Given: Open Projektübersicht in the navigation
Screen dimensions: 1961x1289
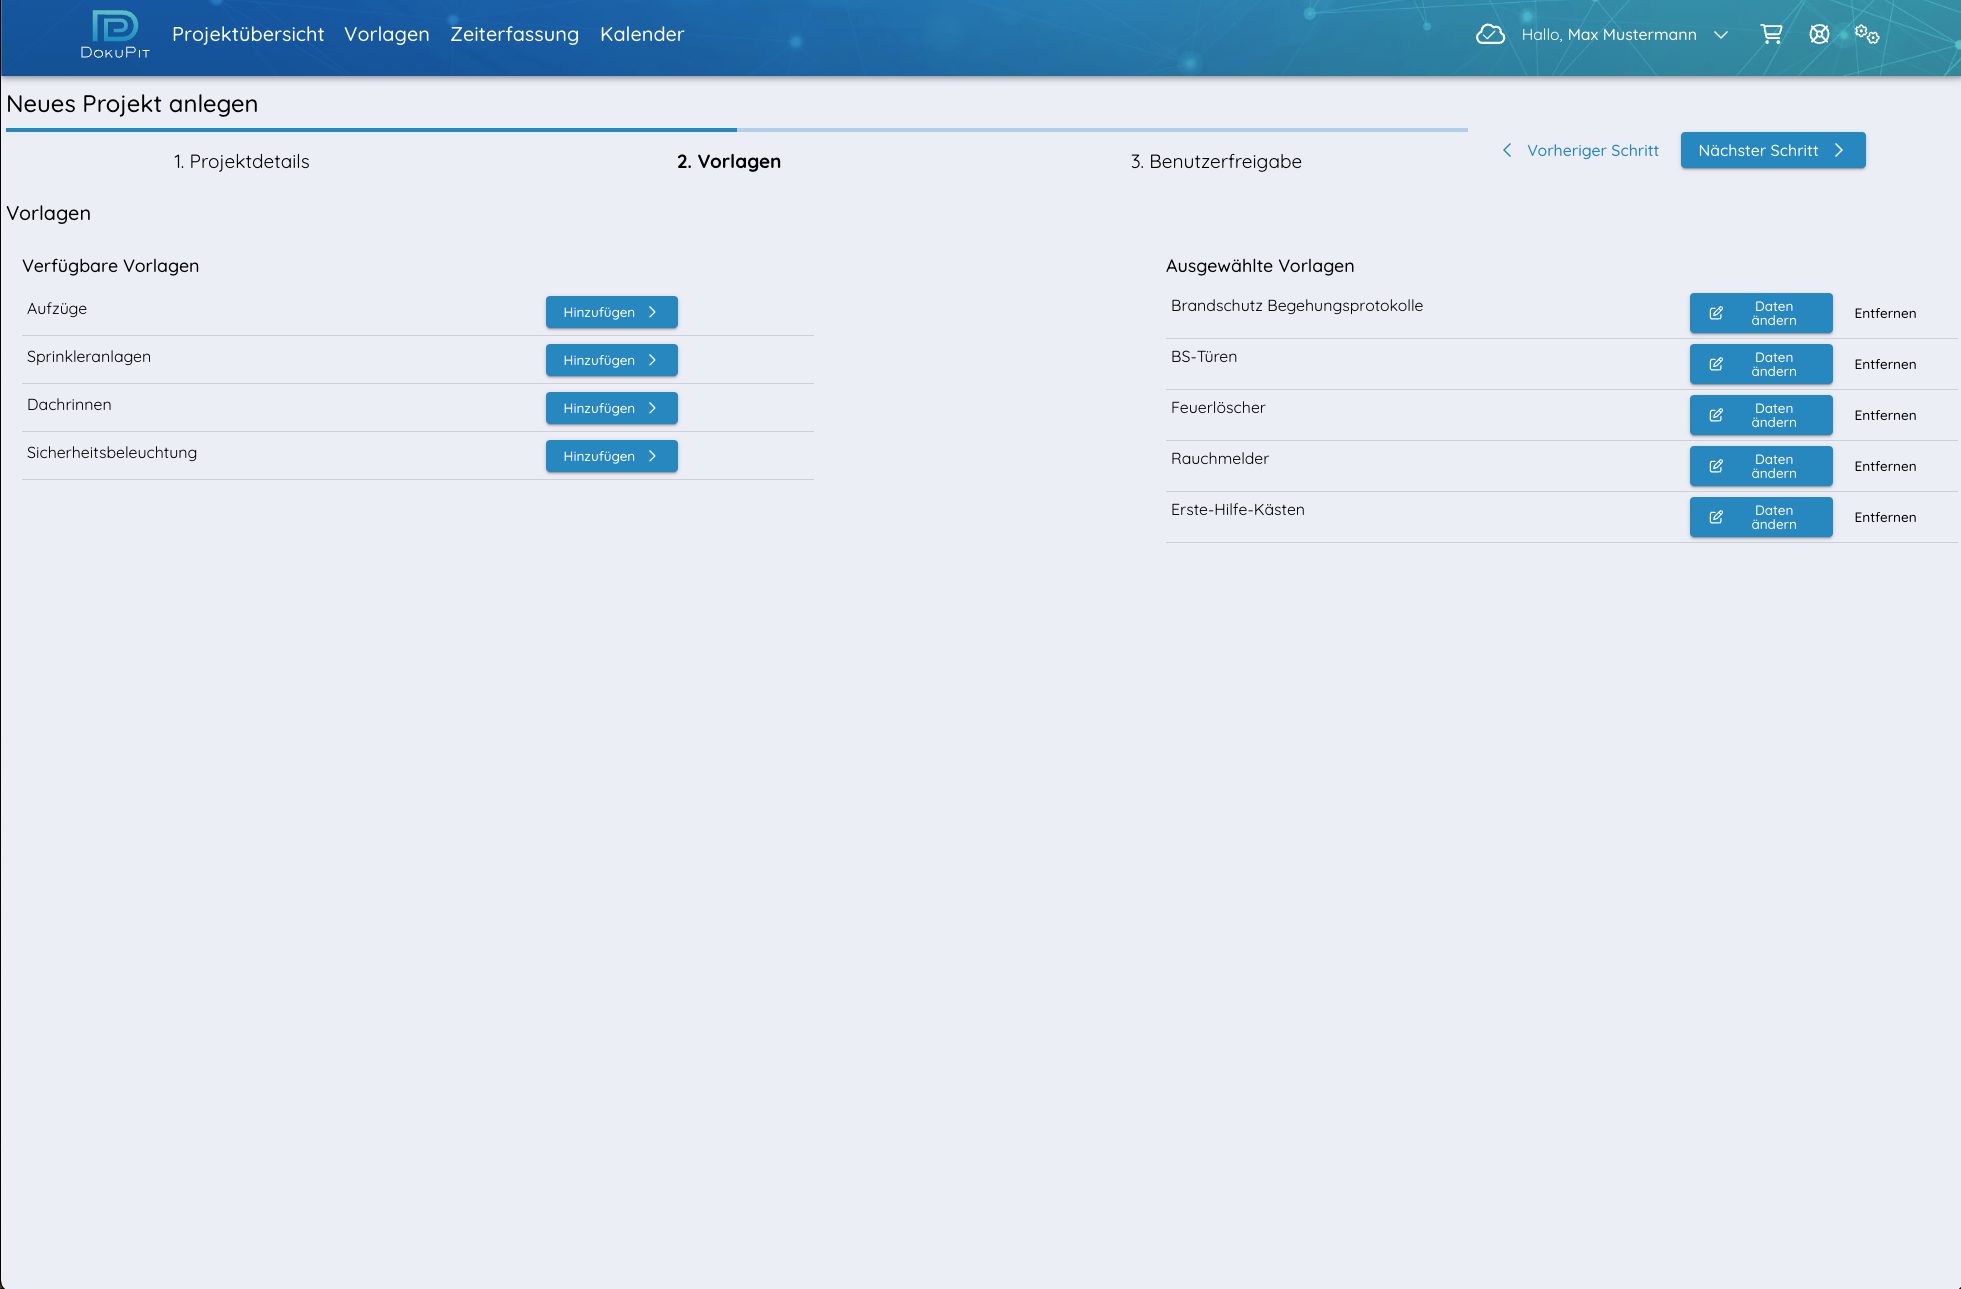Looking at the screenshot, I should (248, 34).
